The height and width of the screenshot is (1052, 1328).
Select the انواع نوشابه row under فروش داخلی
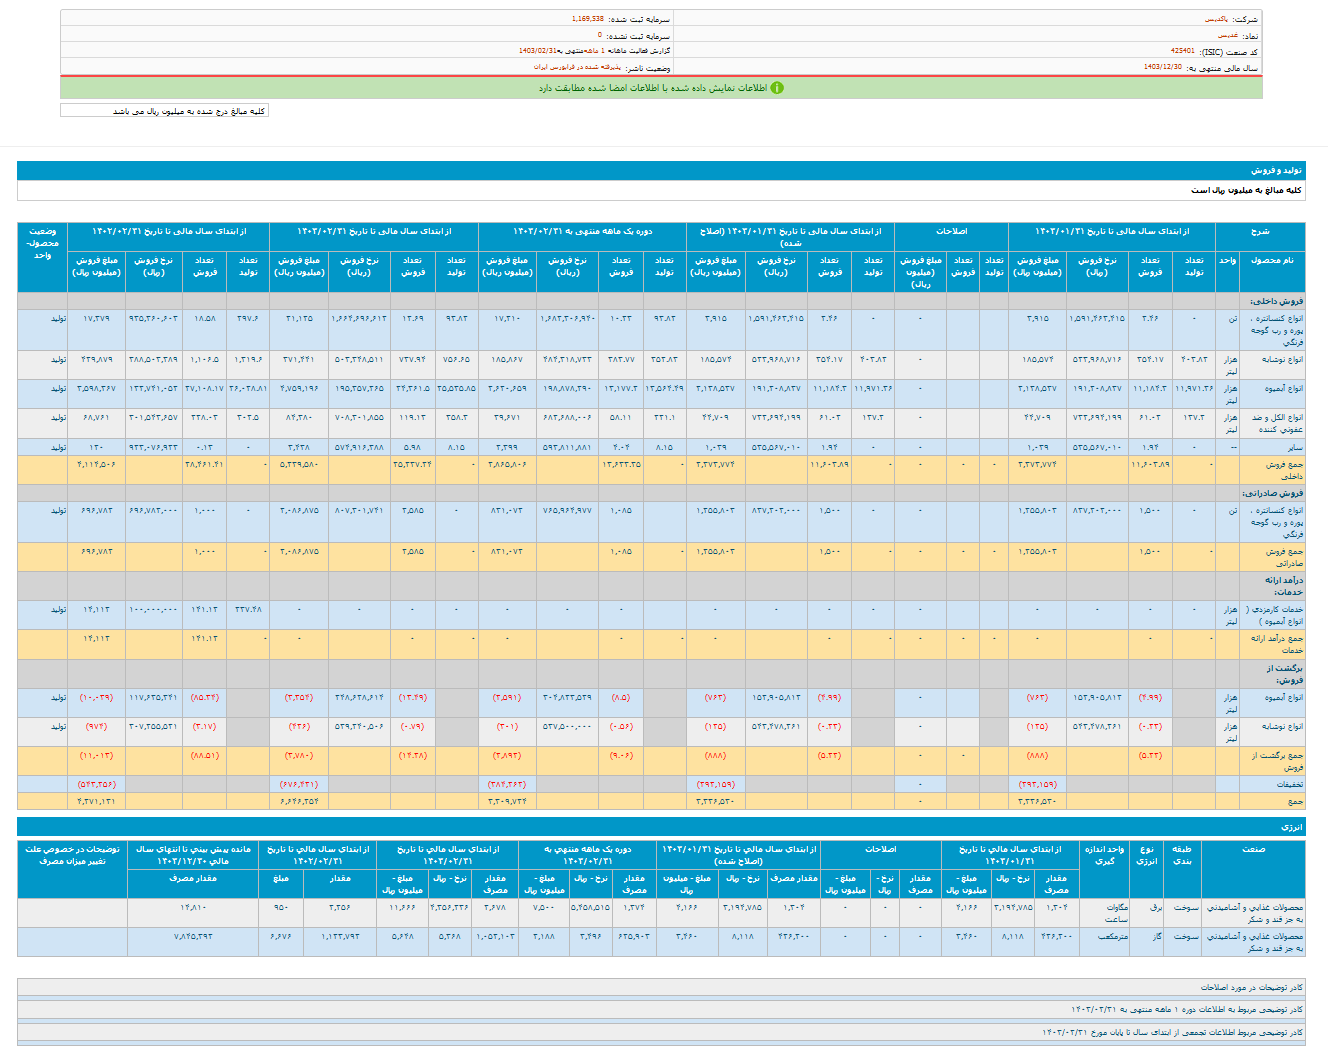[1281, 359]
